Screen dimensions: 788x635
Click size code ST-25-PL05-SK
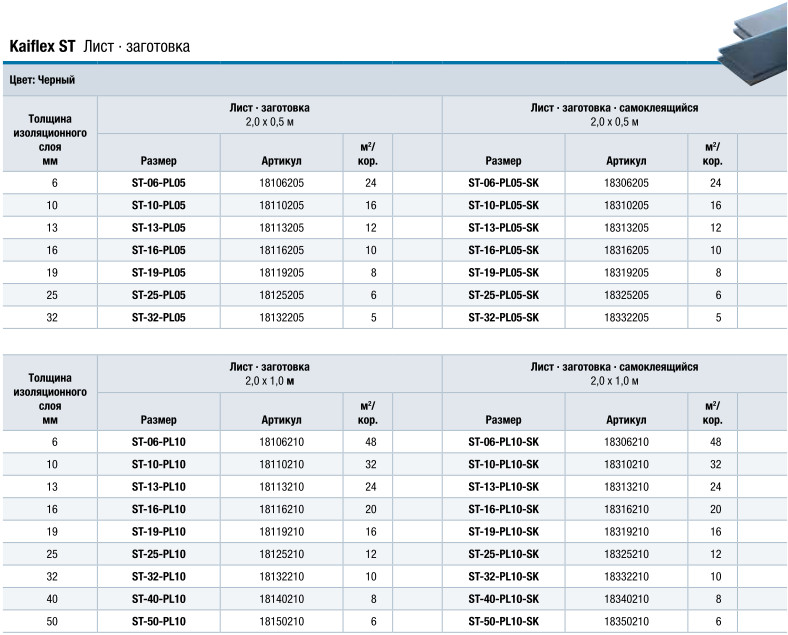click(x=504, y=295)
